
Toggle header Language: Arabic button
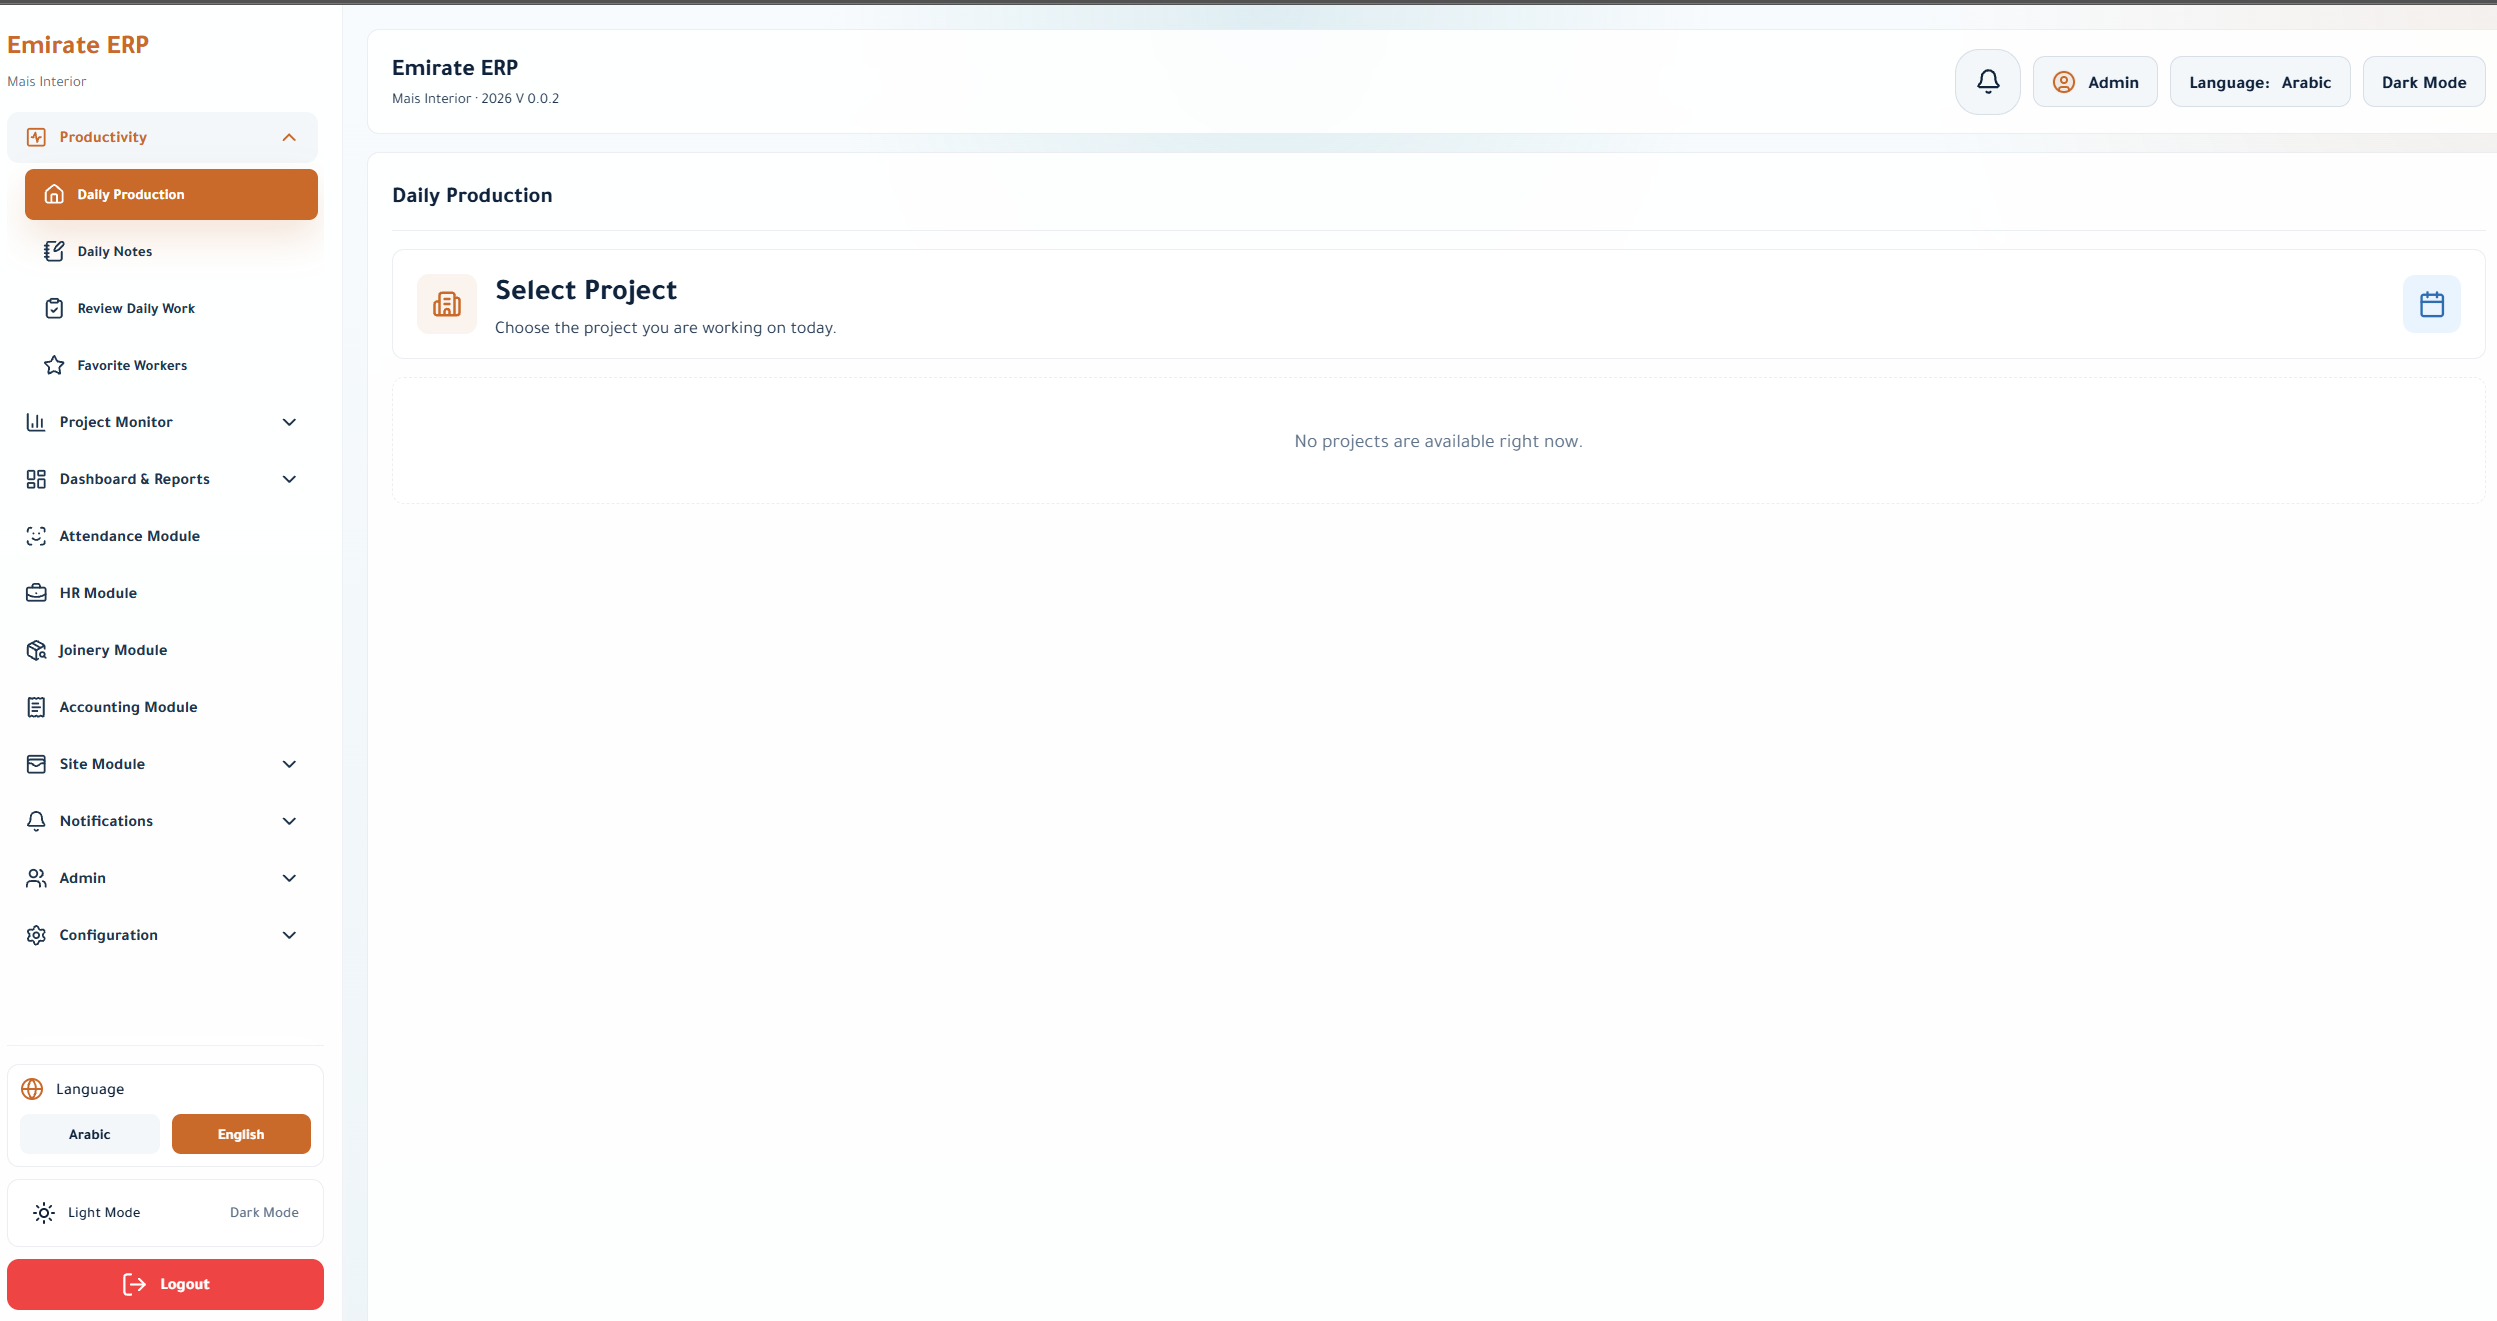pyautogui.click(x=2259, y=82)
